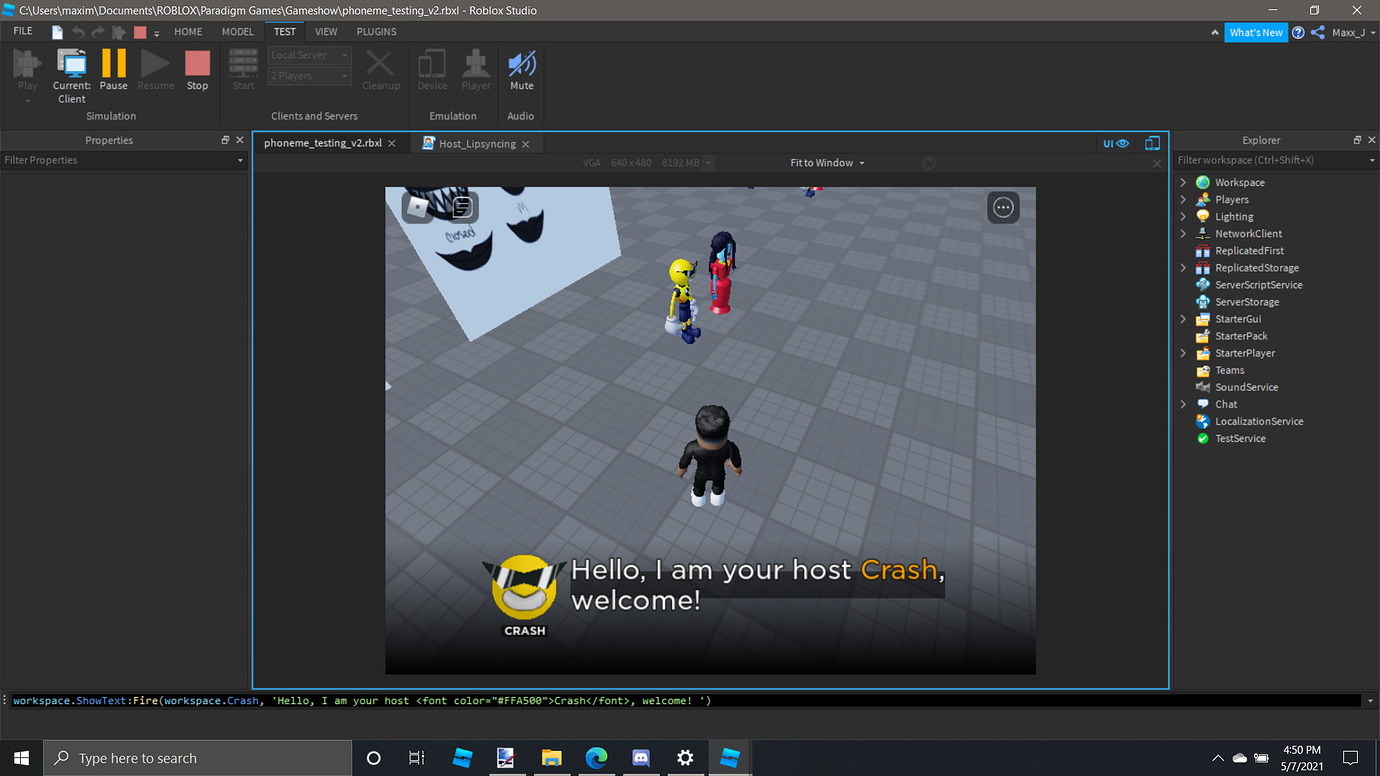Switch to the HOME ribbon tab
The width and height of the screenshot is (1380, 776).
(x=188, y=32)
